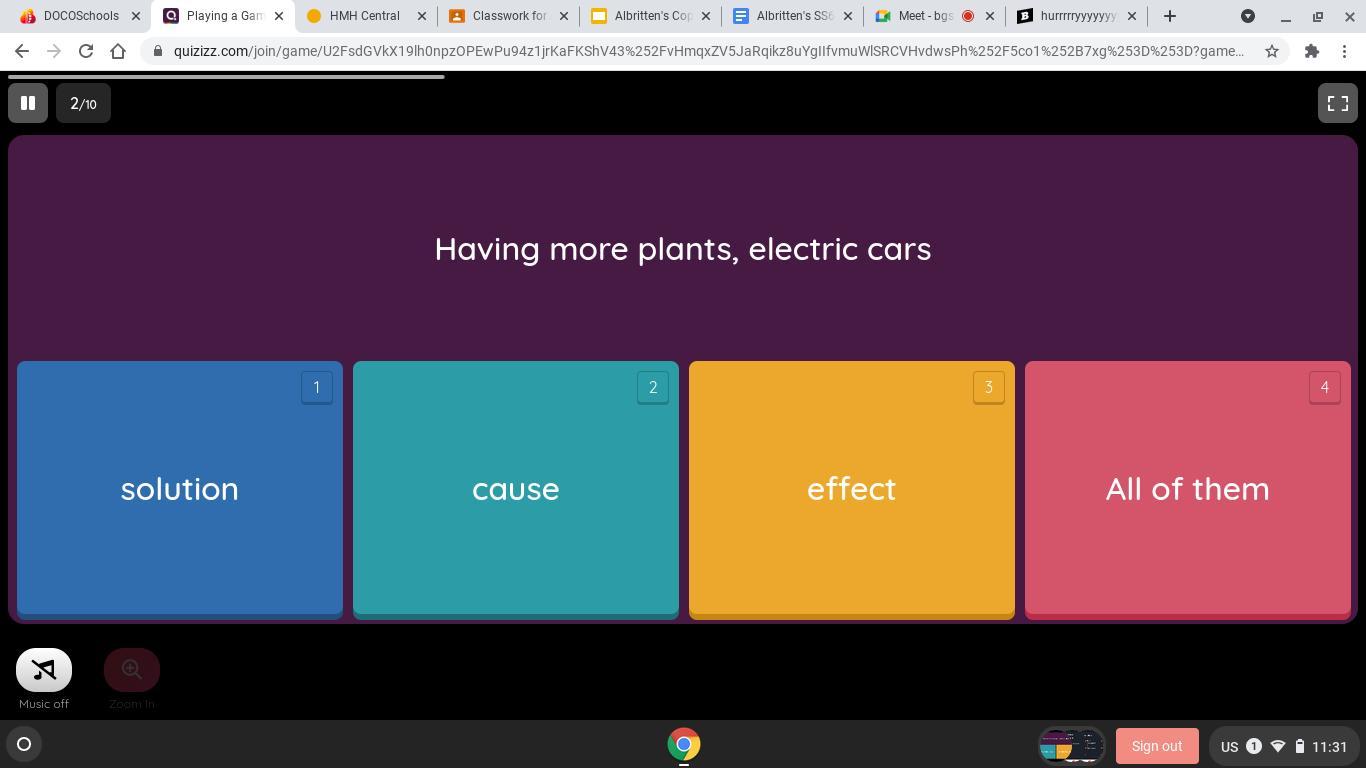Go back to the previous page
The image size is (1366, 768).
tap(22, 51)
